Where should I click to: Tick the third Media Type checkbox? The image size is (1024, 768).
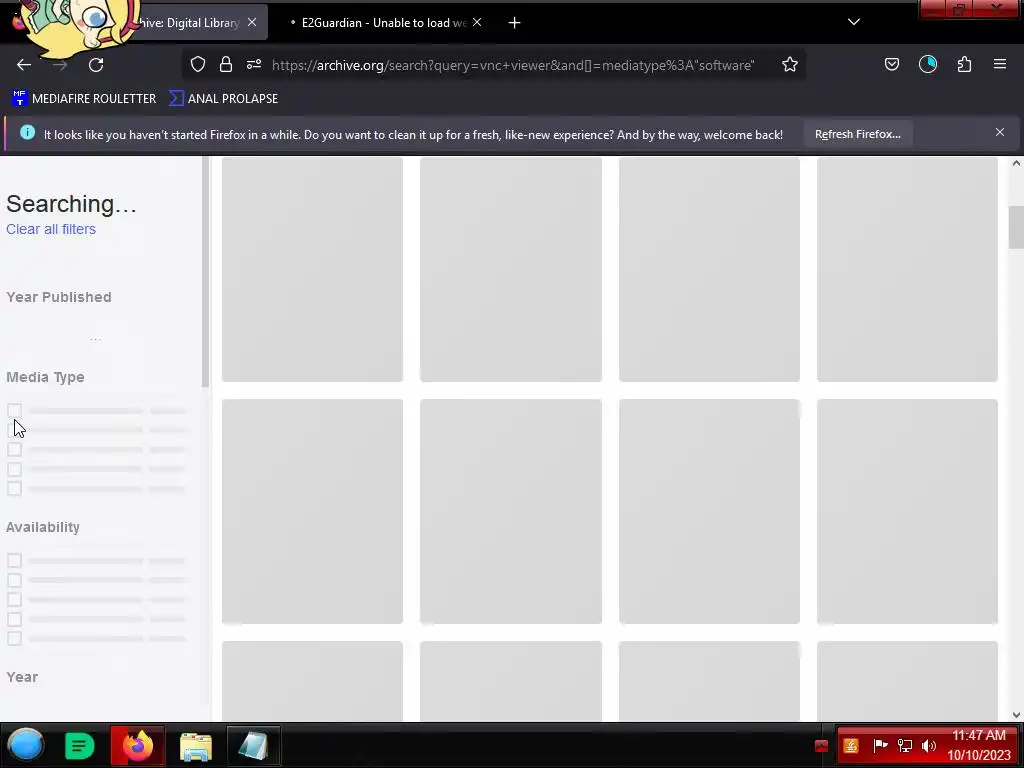pos(14,450)
